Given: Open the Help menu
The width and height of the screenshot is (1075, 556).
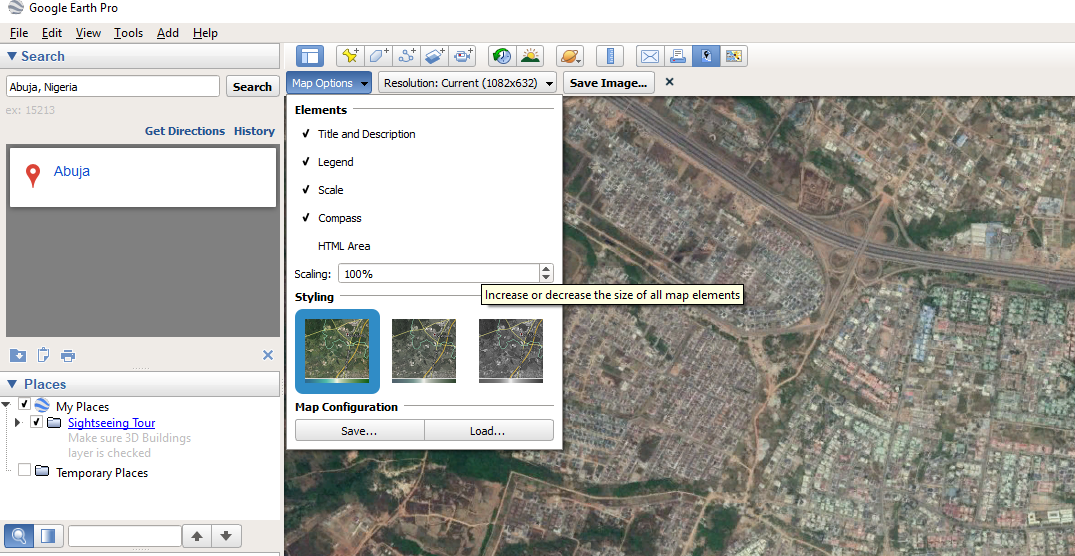Looking at the screenshot, I should (205, 33).
